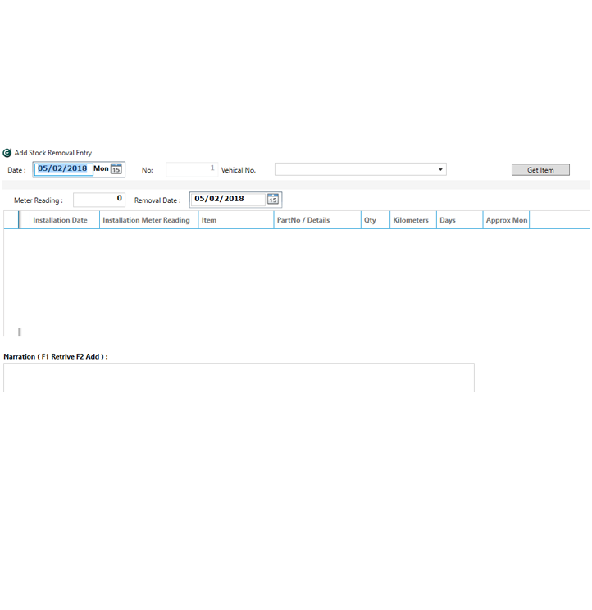Screen dimensions: 592x610
Task: Click the Get Item button
Action: 541,170
